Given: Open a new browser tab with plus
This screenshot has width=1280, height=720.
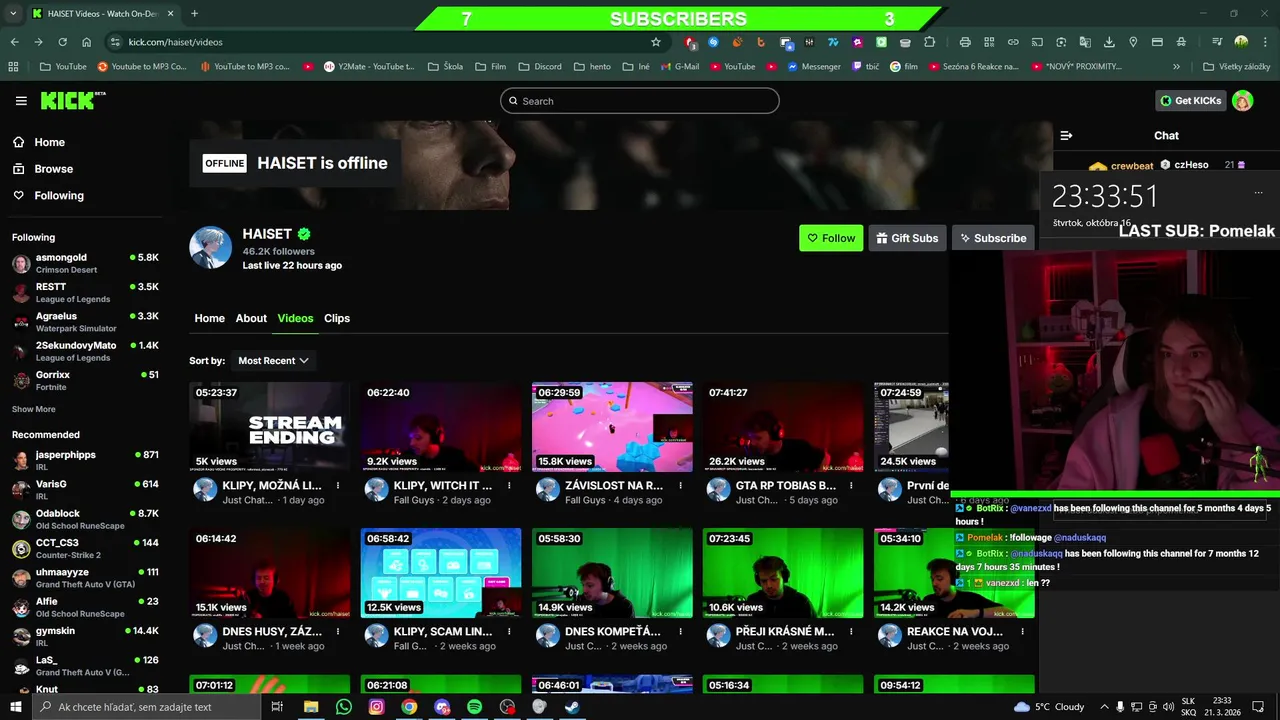Looking at the screenshot, I should coord(194,14).
